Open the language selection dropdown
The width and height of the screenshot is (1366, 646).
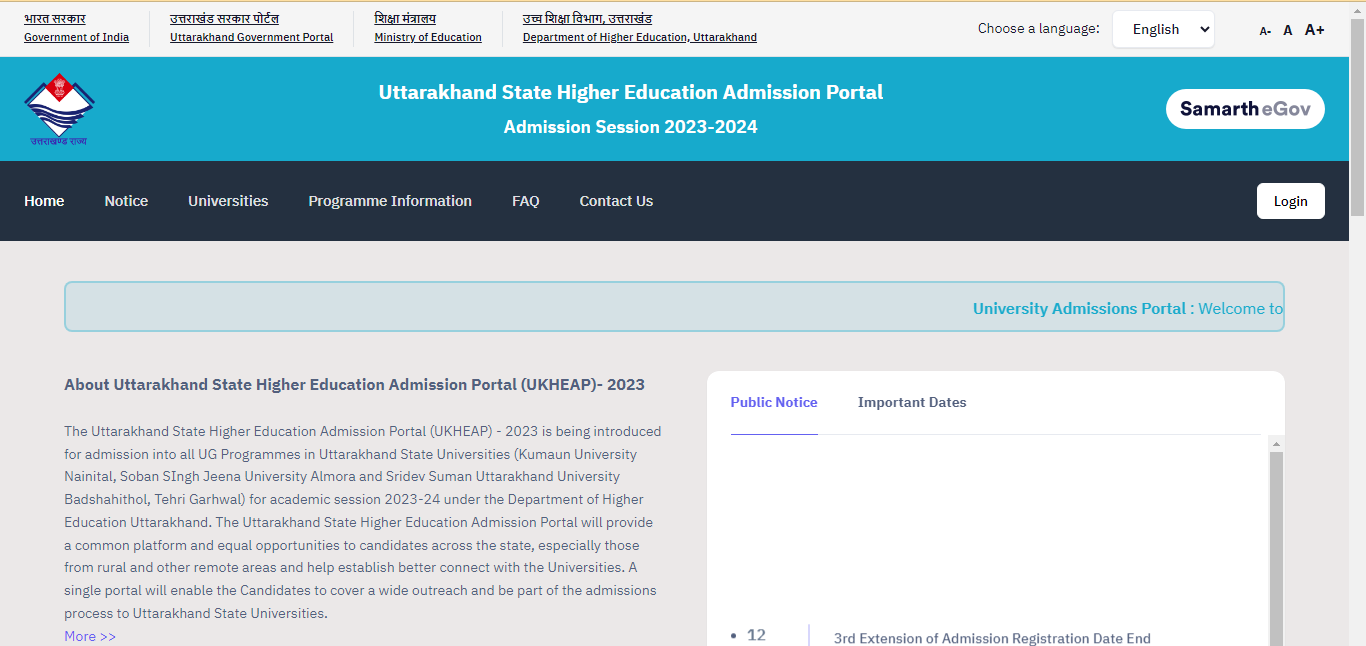click(1164, 29)
